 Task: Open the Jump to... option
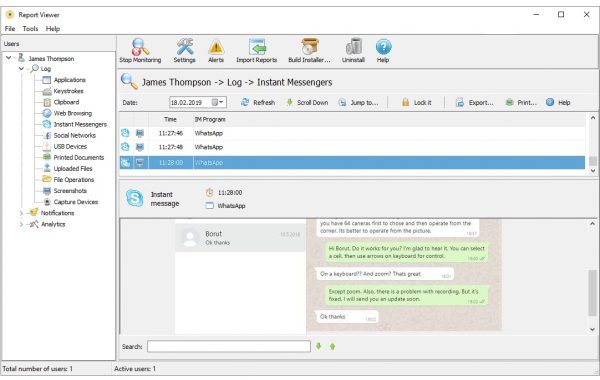point(358,103)
